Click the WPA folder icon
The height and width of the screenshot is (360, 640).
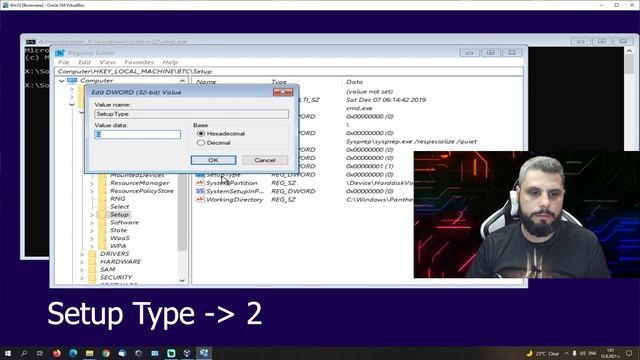point(102,246)
